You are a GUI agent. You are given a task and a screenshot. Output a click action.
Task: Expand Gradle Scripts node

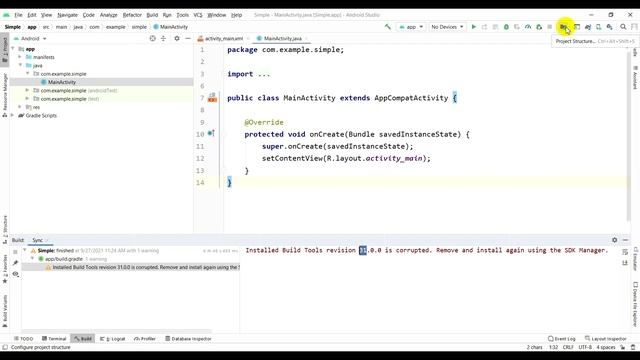click(x=13, y=116)
